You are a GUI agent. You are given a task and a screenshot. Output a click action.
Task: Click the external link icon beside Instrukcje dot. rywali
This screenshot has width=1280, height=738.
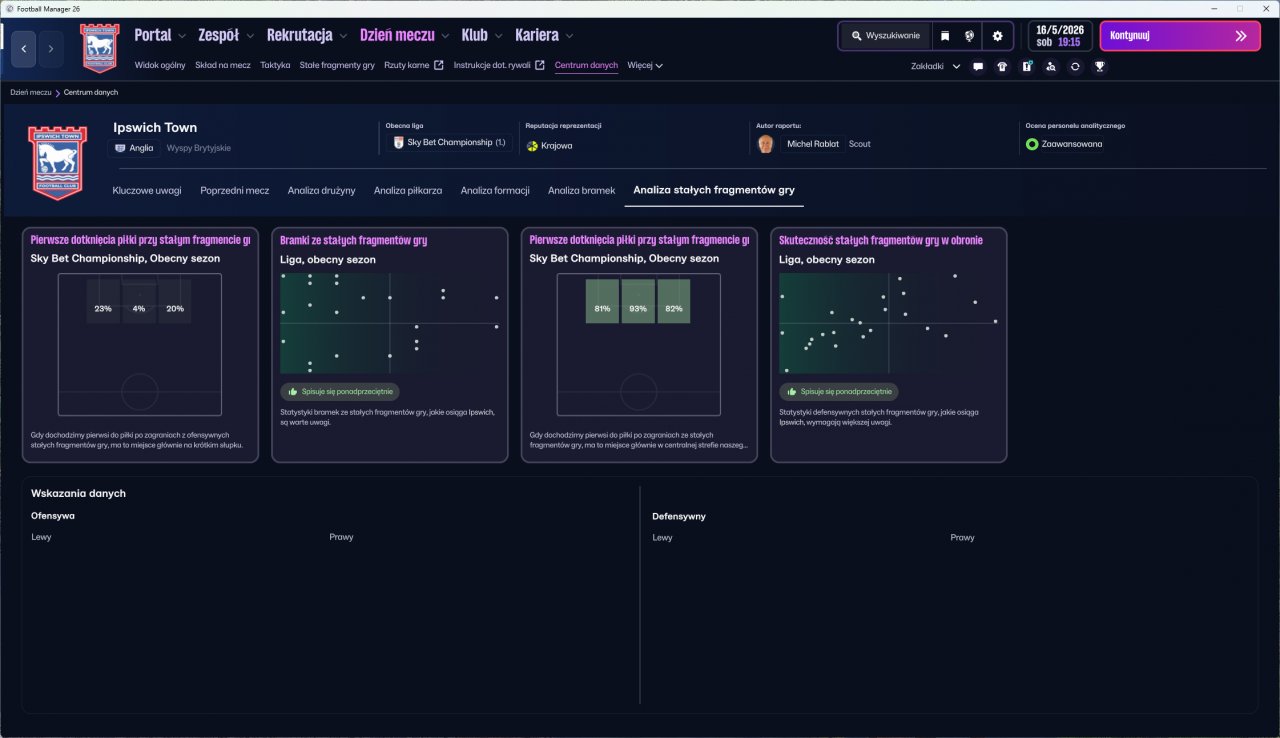pos(540,66)
